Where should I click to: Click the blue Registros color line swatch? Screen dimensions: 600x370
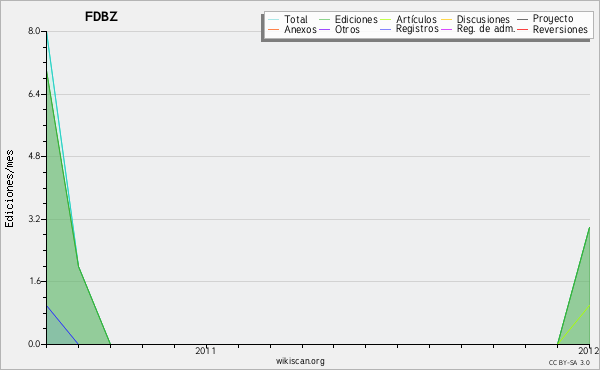385,29
